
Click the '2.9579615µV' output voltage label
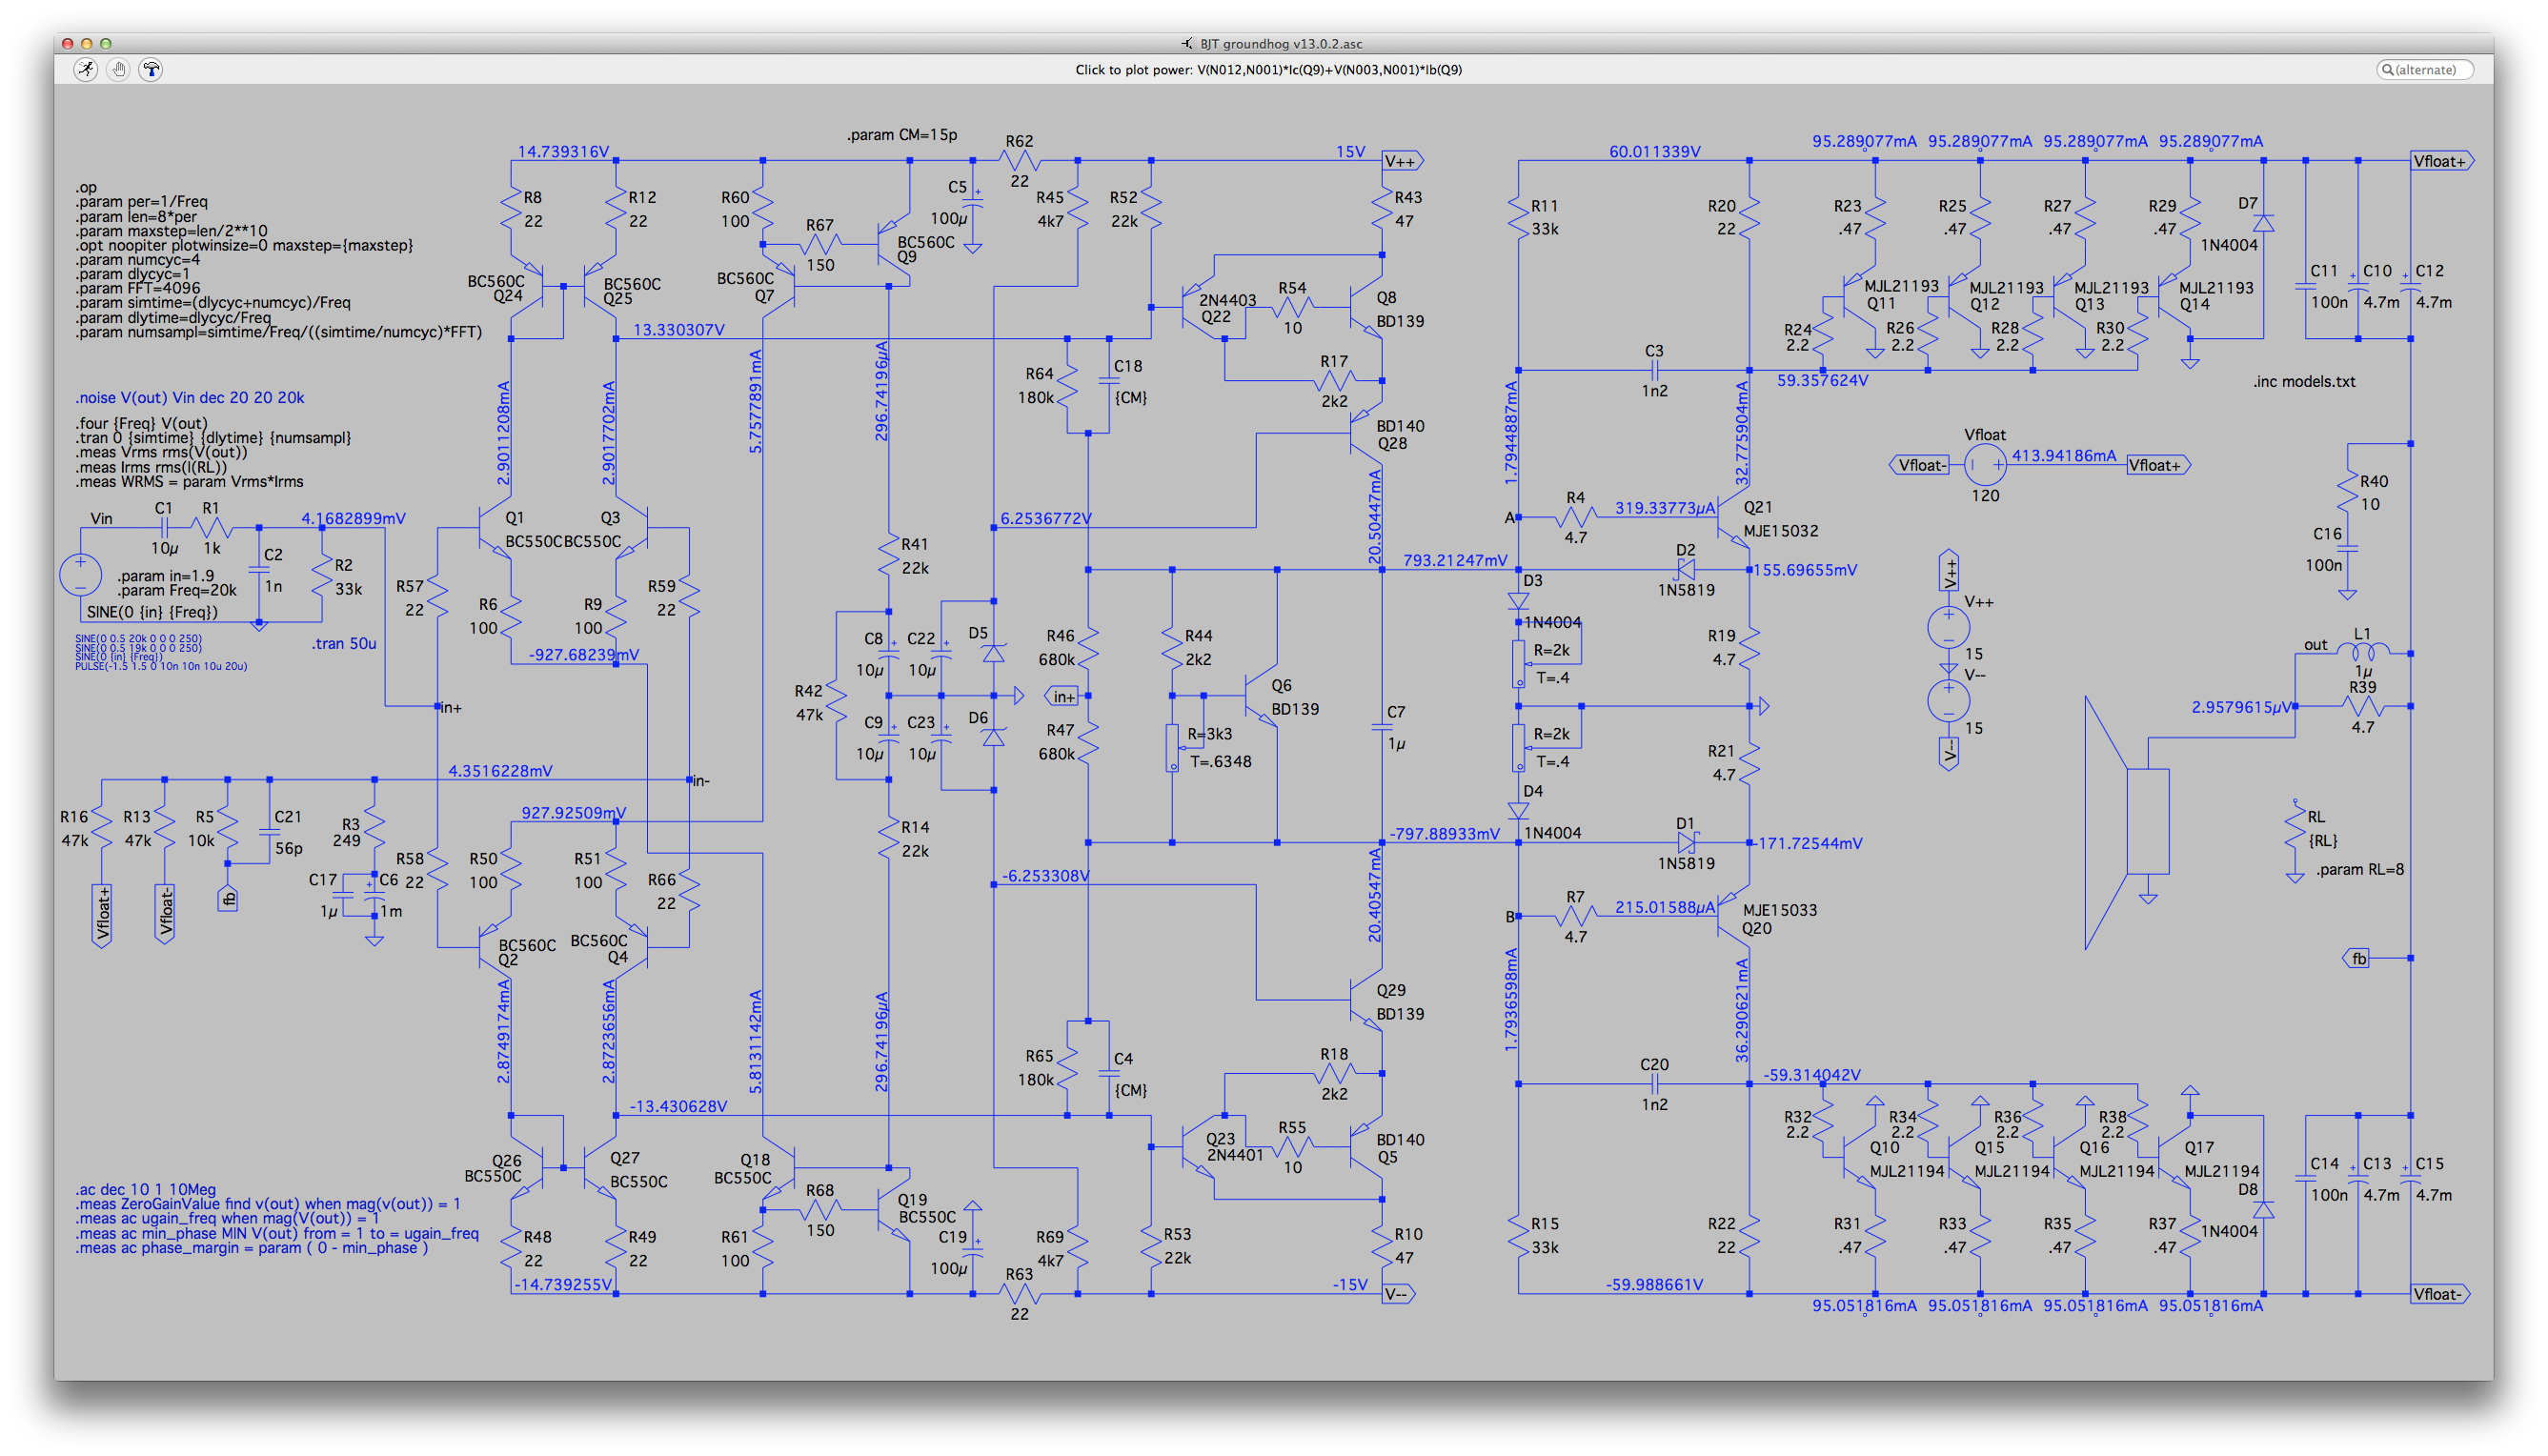[x=2241, y=706]
